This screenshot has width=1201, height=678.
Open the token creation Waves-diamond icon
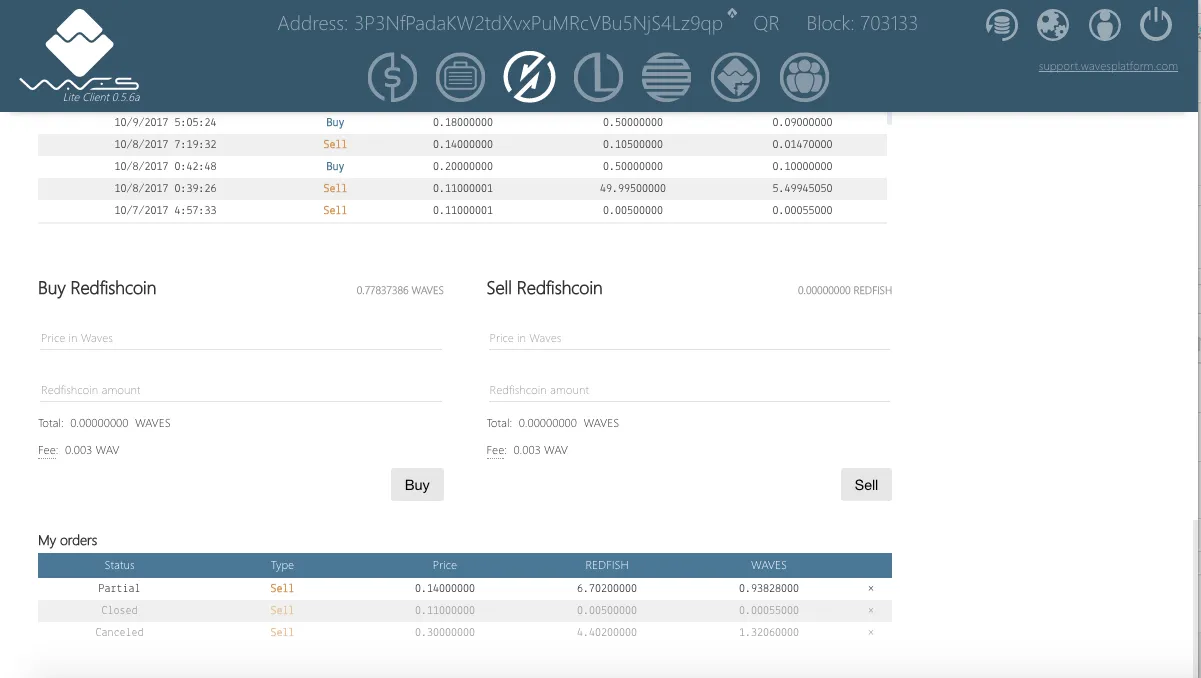pyautogui.click(x=735, y=77)
